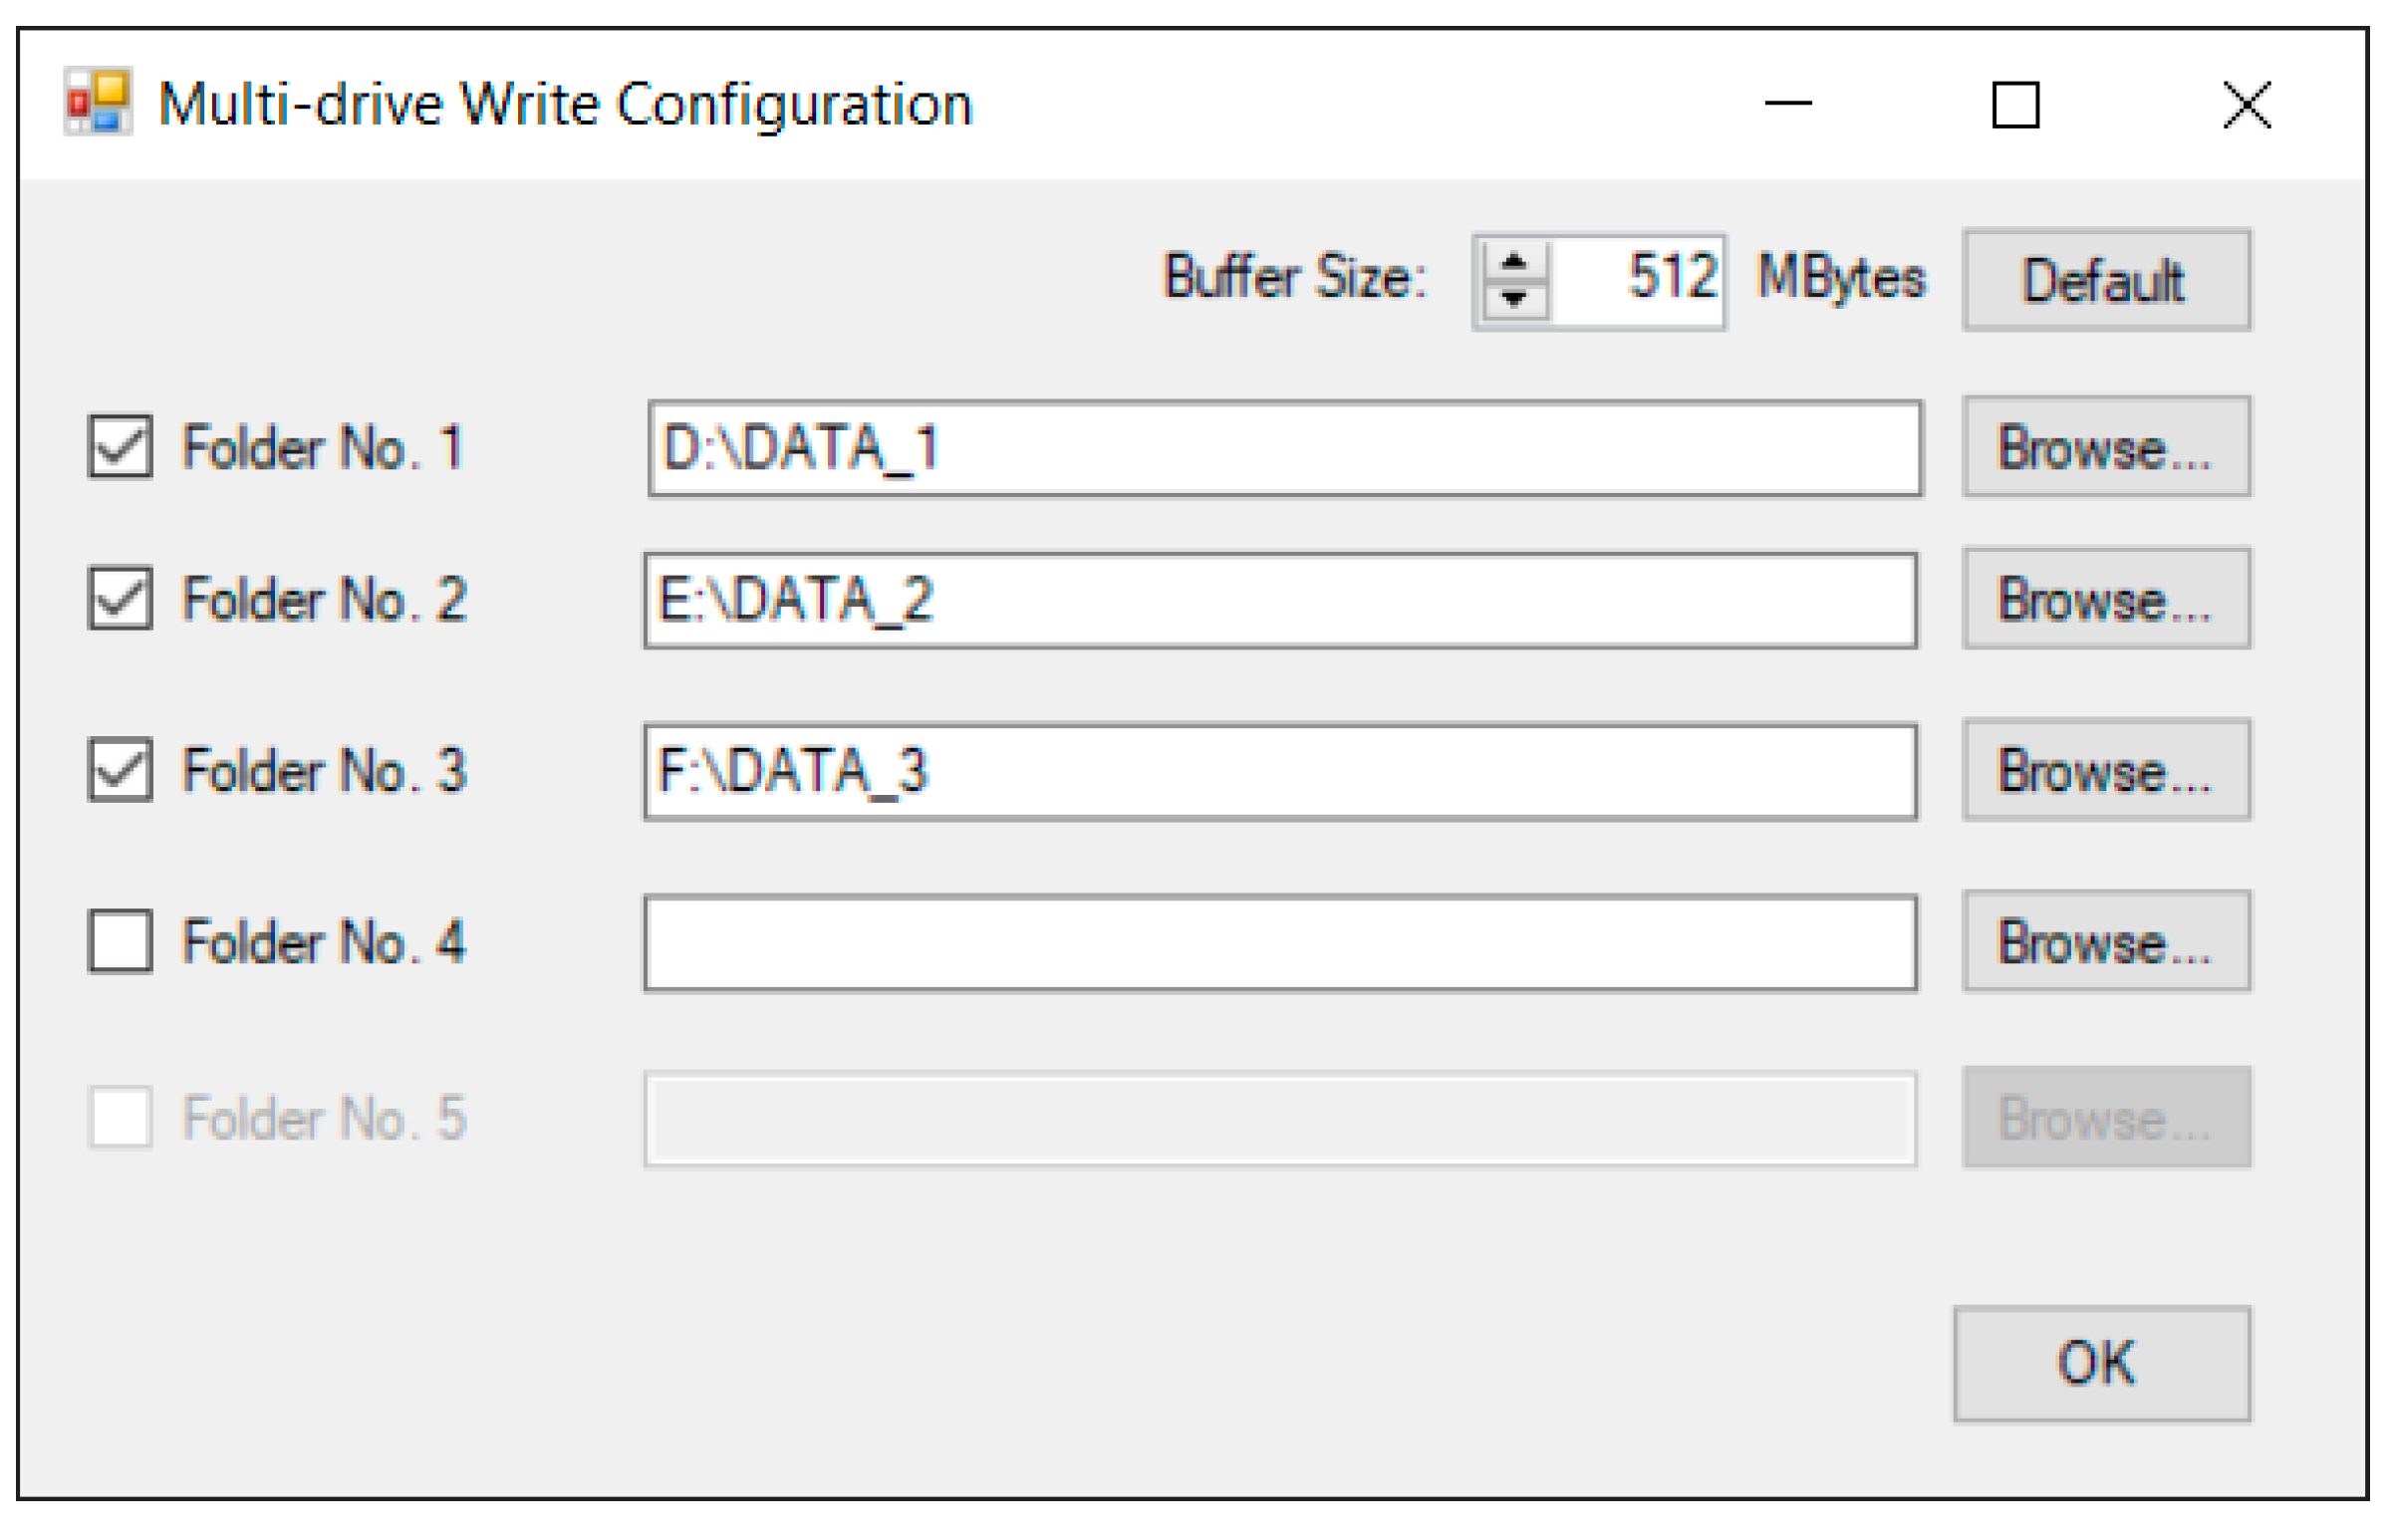This screenshot has width=2387, height=1540.
Task: Click the app icon in title bar
Action: click(x=97, y=102)
